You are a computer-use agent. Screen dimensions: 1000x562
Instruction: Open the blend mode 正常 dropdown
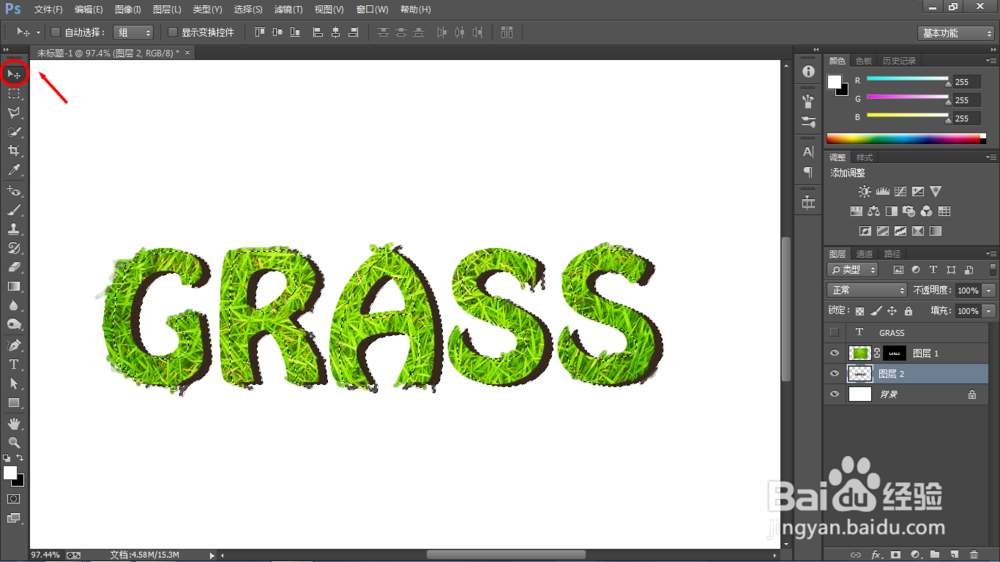click(x=867, y=290)
